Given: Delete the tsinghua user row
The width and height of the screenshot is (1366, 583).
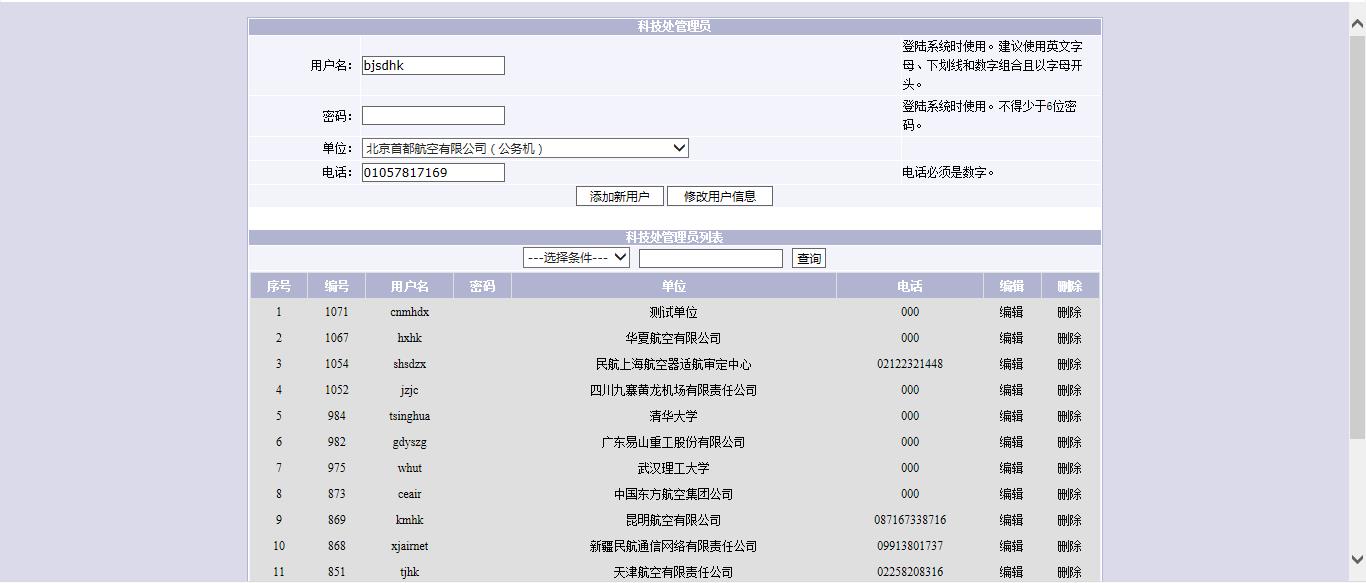Looking at the screenshot, I should [1069, 416].
